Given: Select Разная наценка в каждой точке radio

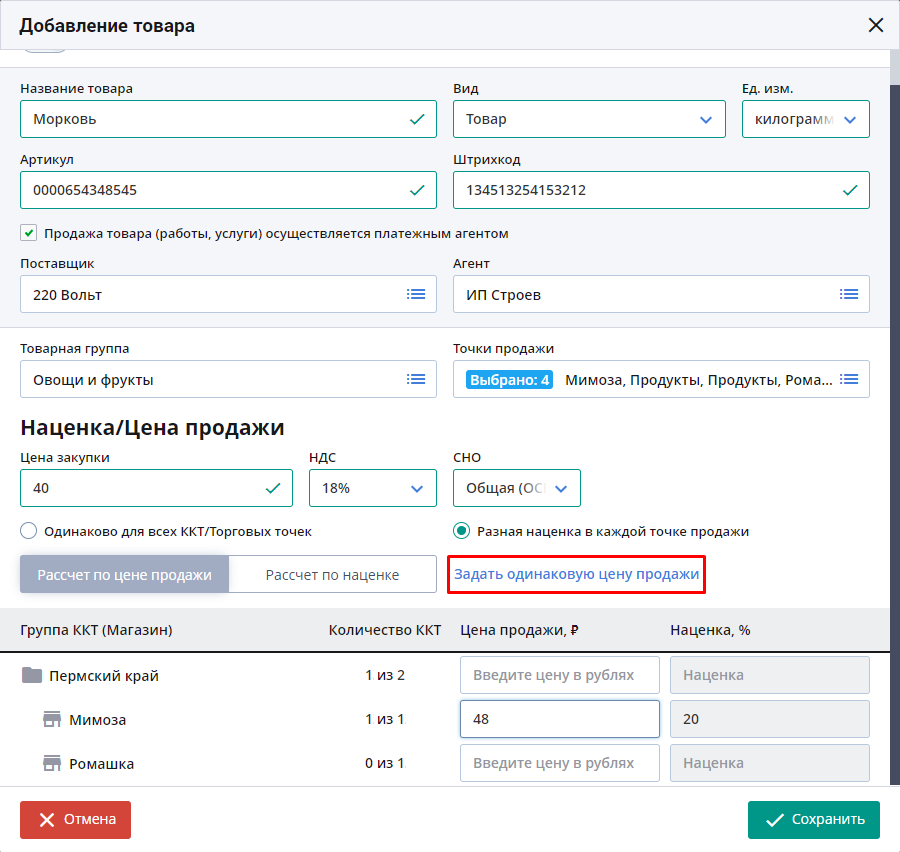Looking at the screenshot, I should (x=461, y=531).
